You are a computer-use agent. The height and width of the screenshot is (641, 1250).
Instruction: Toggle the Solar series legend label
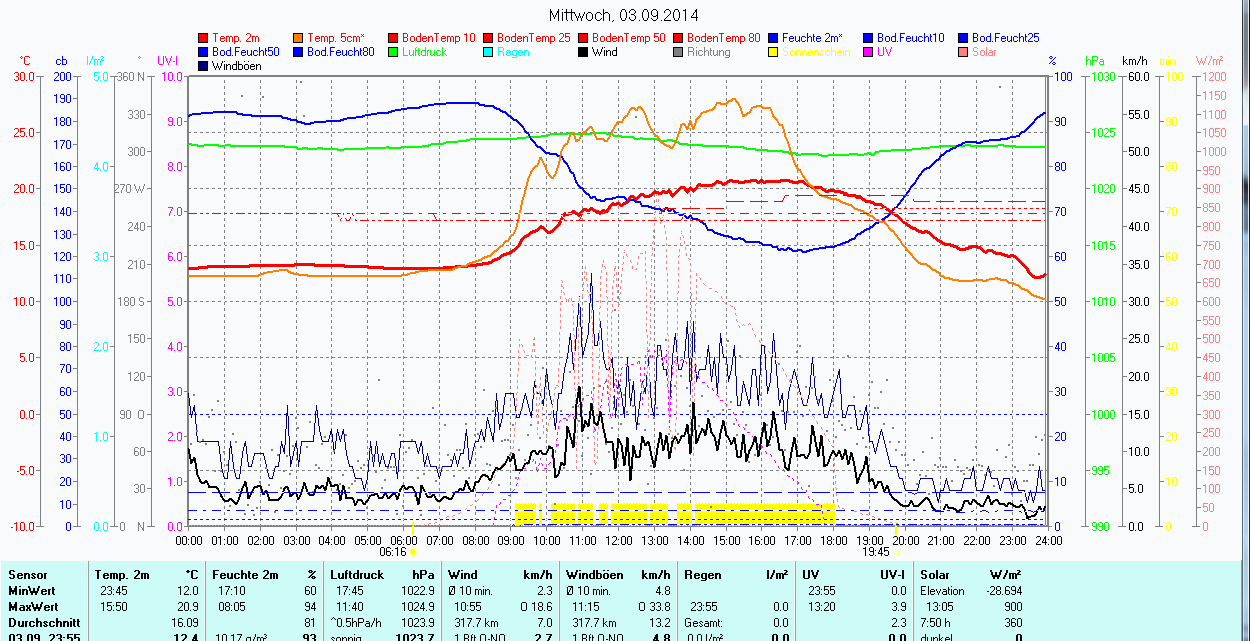[986, 52]
